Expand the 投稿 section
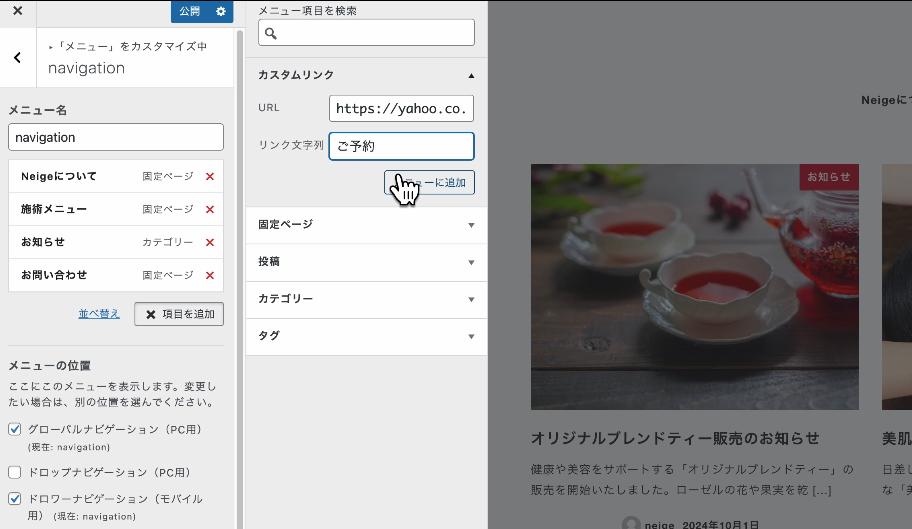The width and height of the screenshot is (912, 529). 366,262
